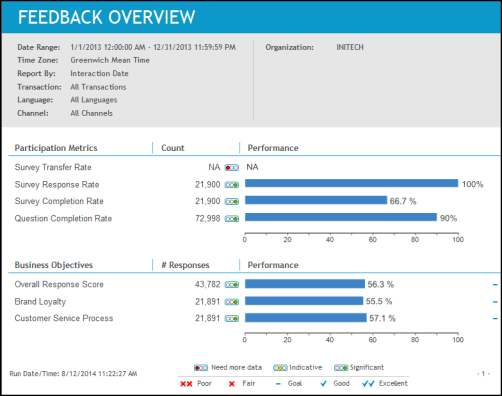502x396 pixels.
Task: Click the 'Question Completion Rate' row label
Action: pos(63,219)
